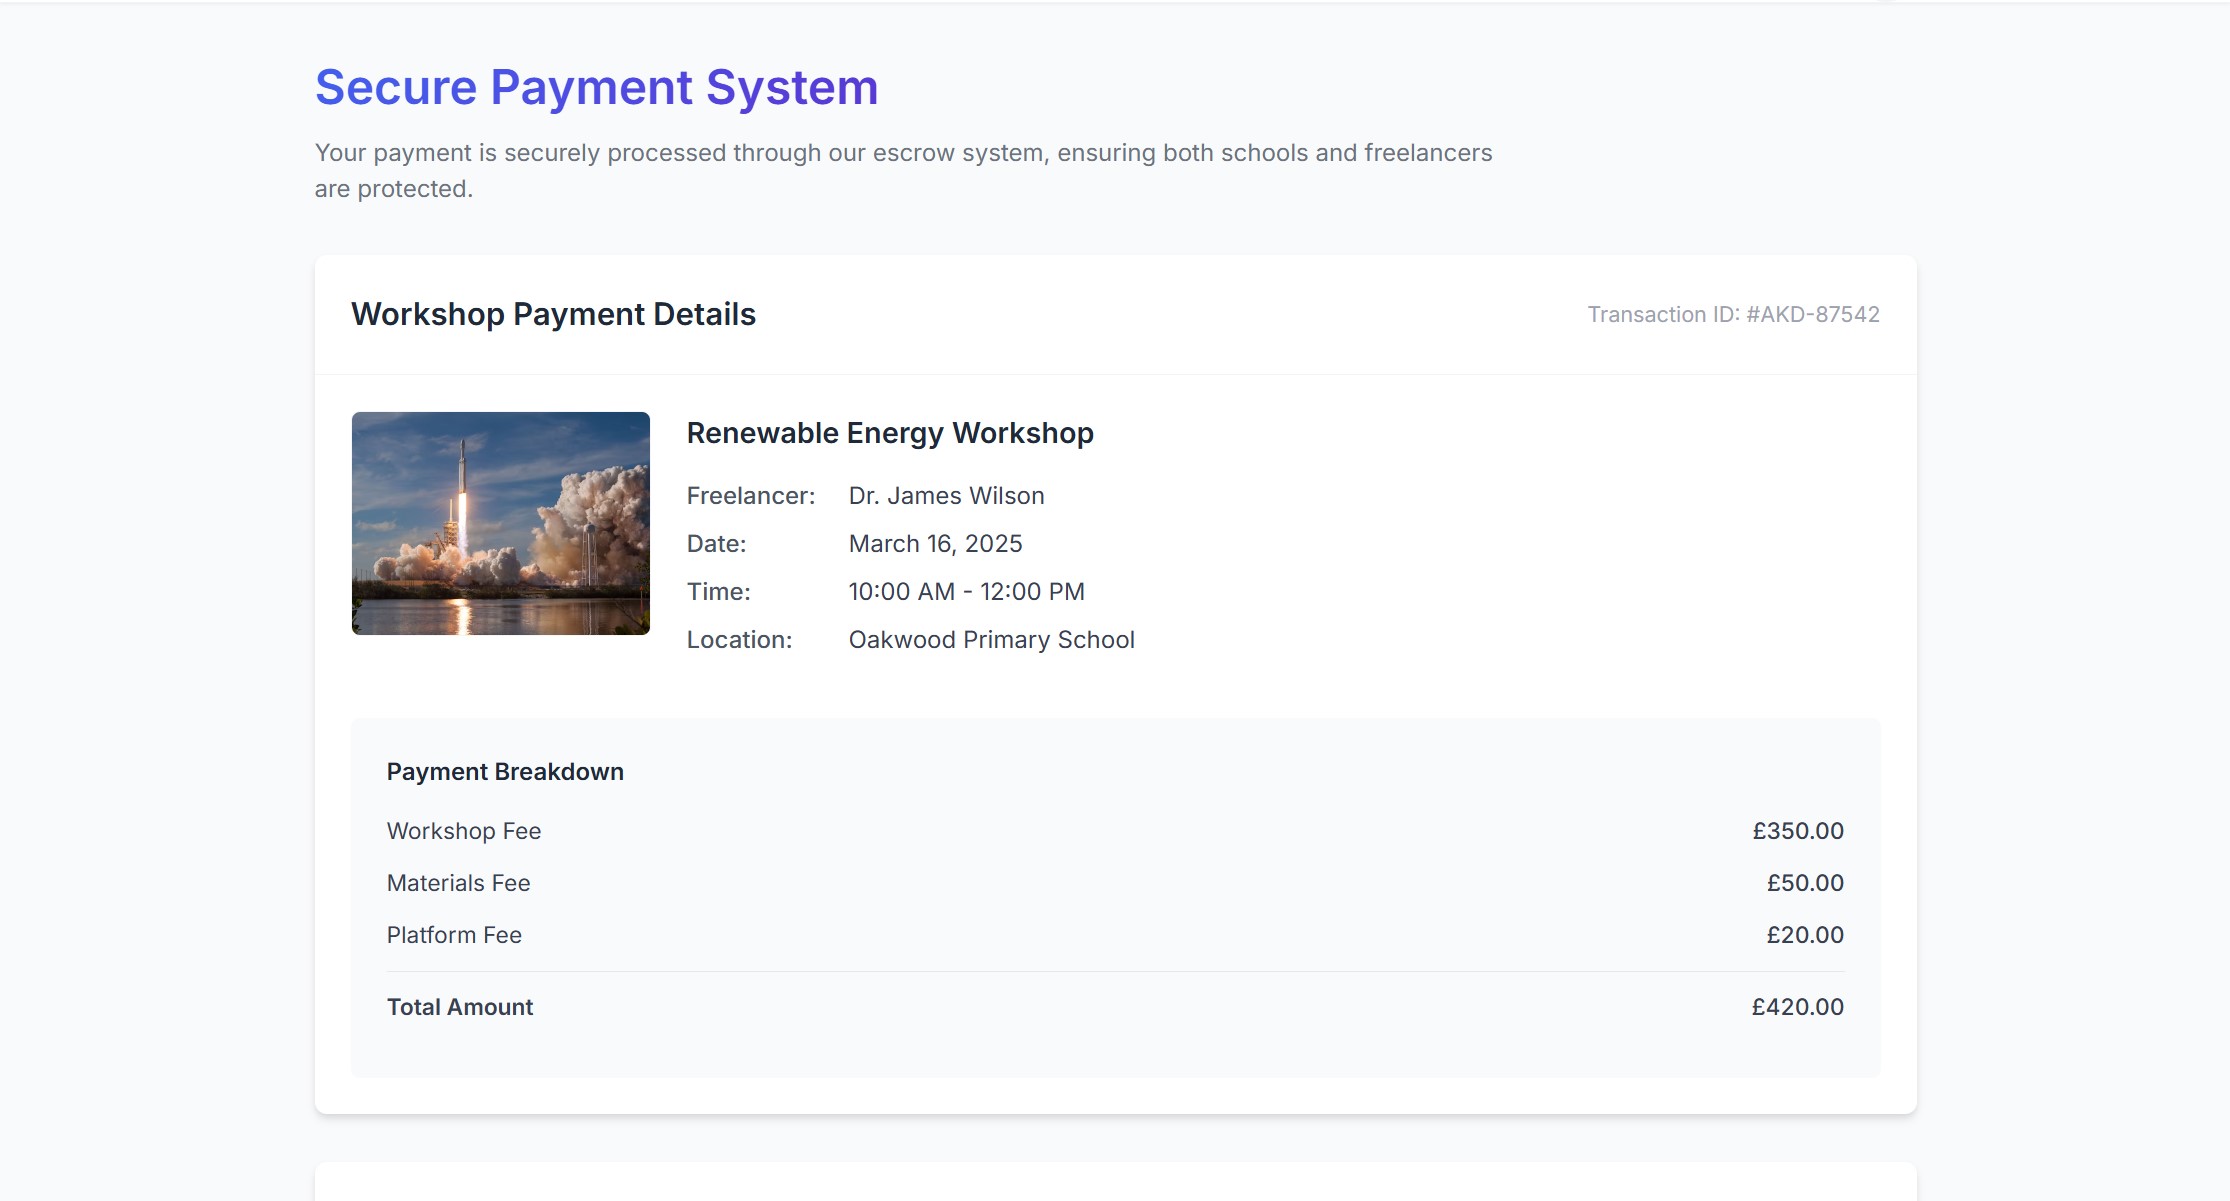The image size is (2230, 1201).
Task: Click the Platform Fee label
Action: pos(454,934)
